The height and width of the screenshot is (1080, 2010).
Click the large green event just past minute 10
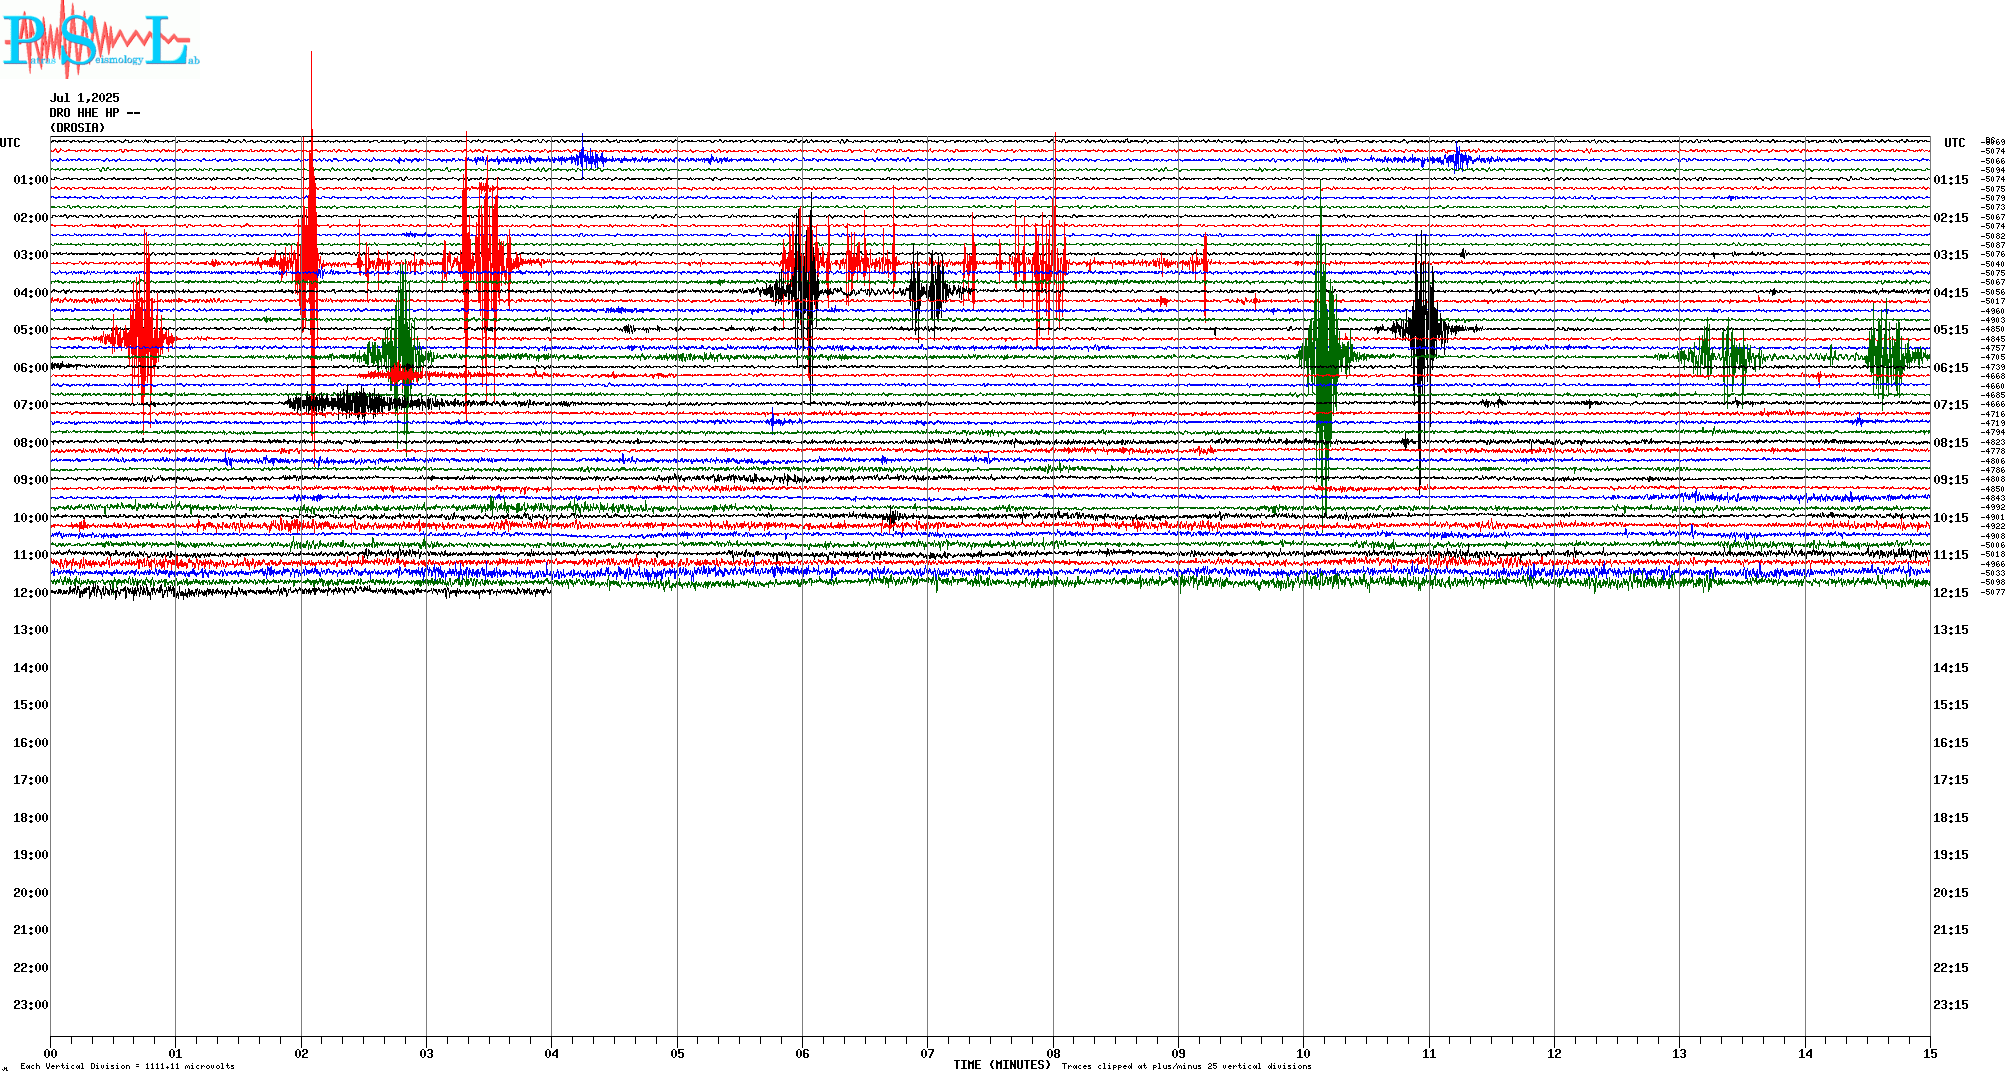(1324, 355)
